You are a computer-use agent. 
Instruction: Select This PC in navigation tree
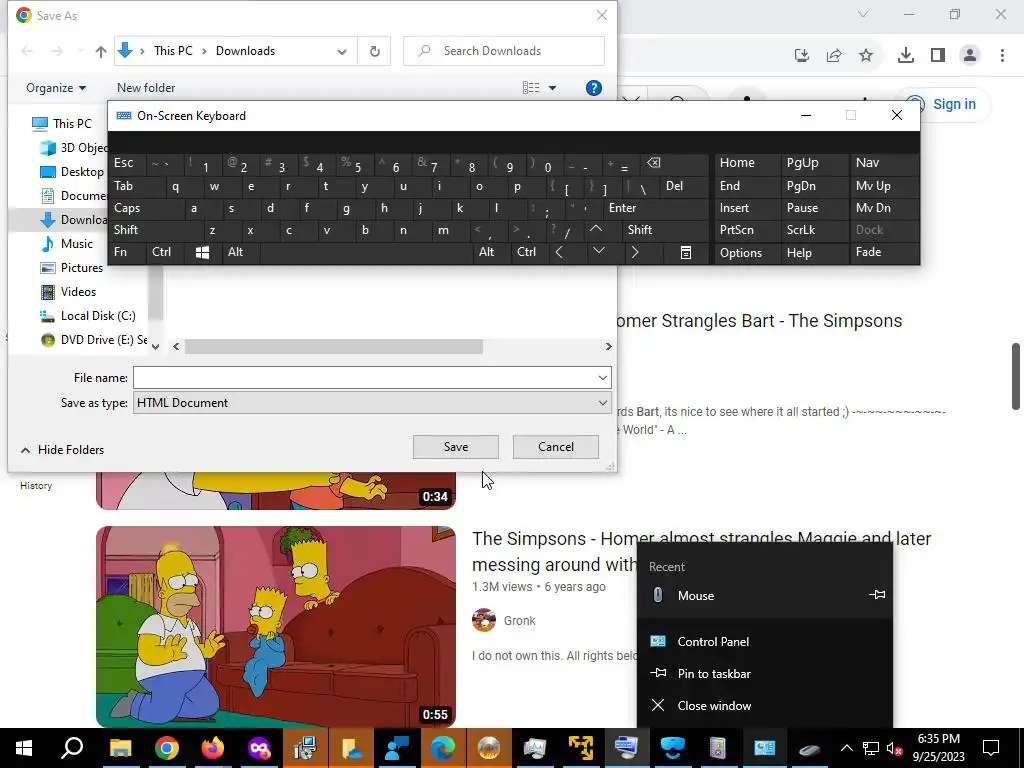click(x=72, y=123)
